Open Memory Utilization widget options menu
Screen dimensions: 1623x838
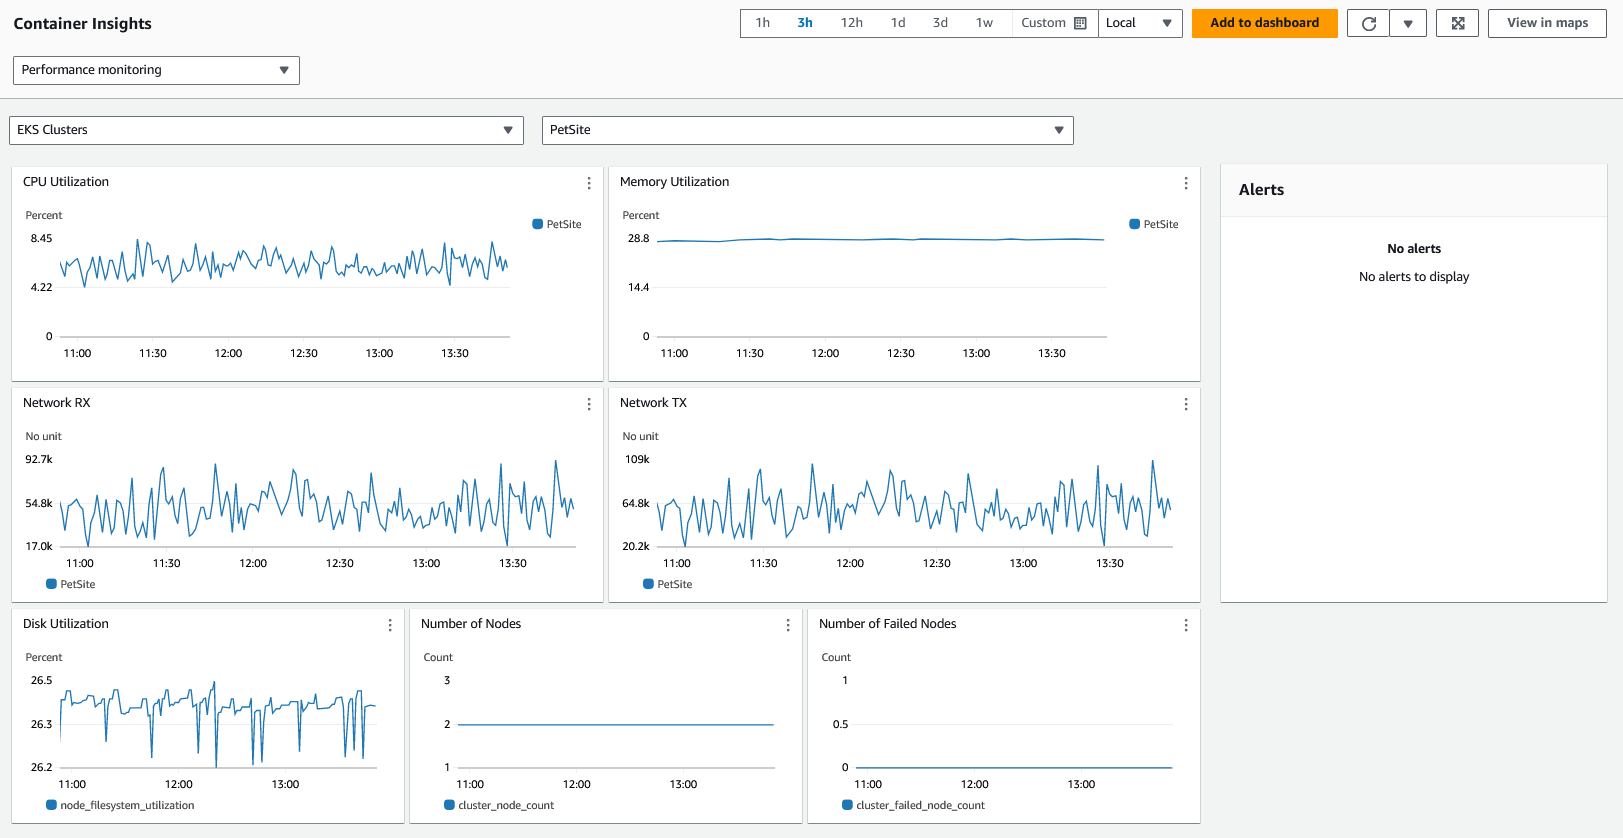click(x=1186, y=183)
